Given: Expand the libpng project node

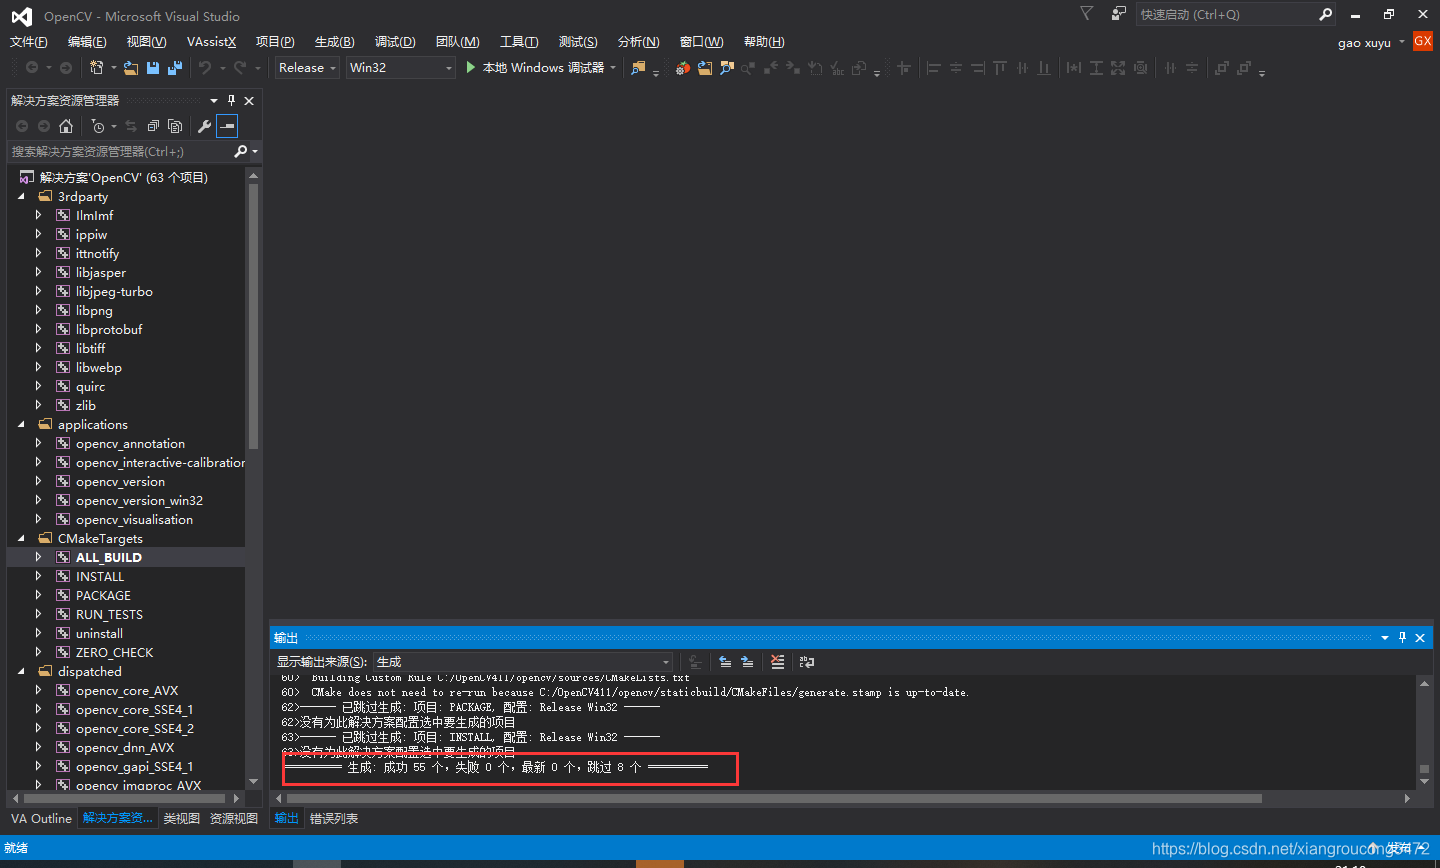Looking at the screenshot, I should [x=39, y=310].
